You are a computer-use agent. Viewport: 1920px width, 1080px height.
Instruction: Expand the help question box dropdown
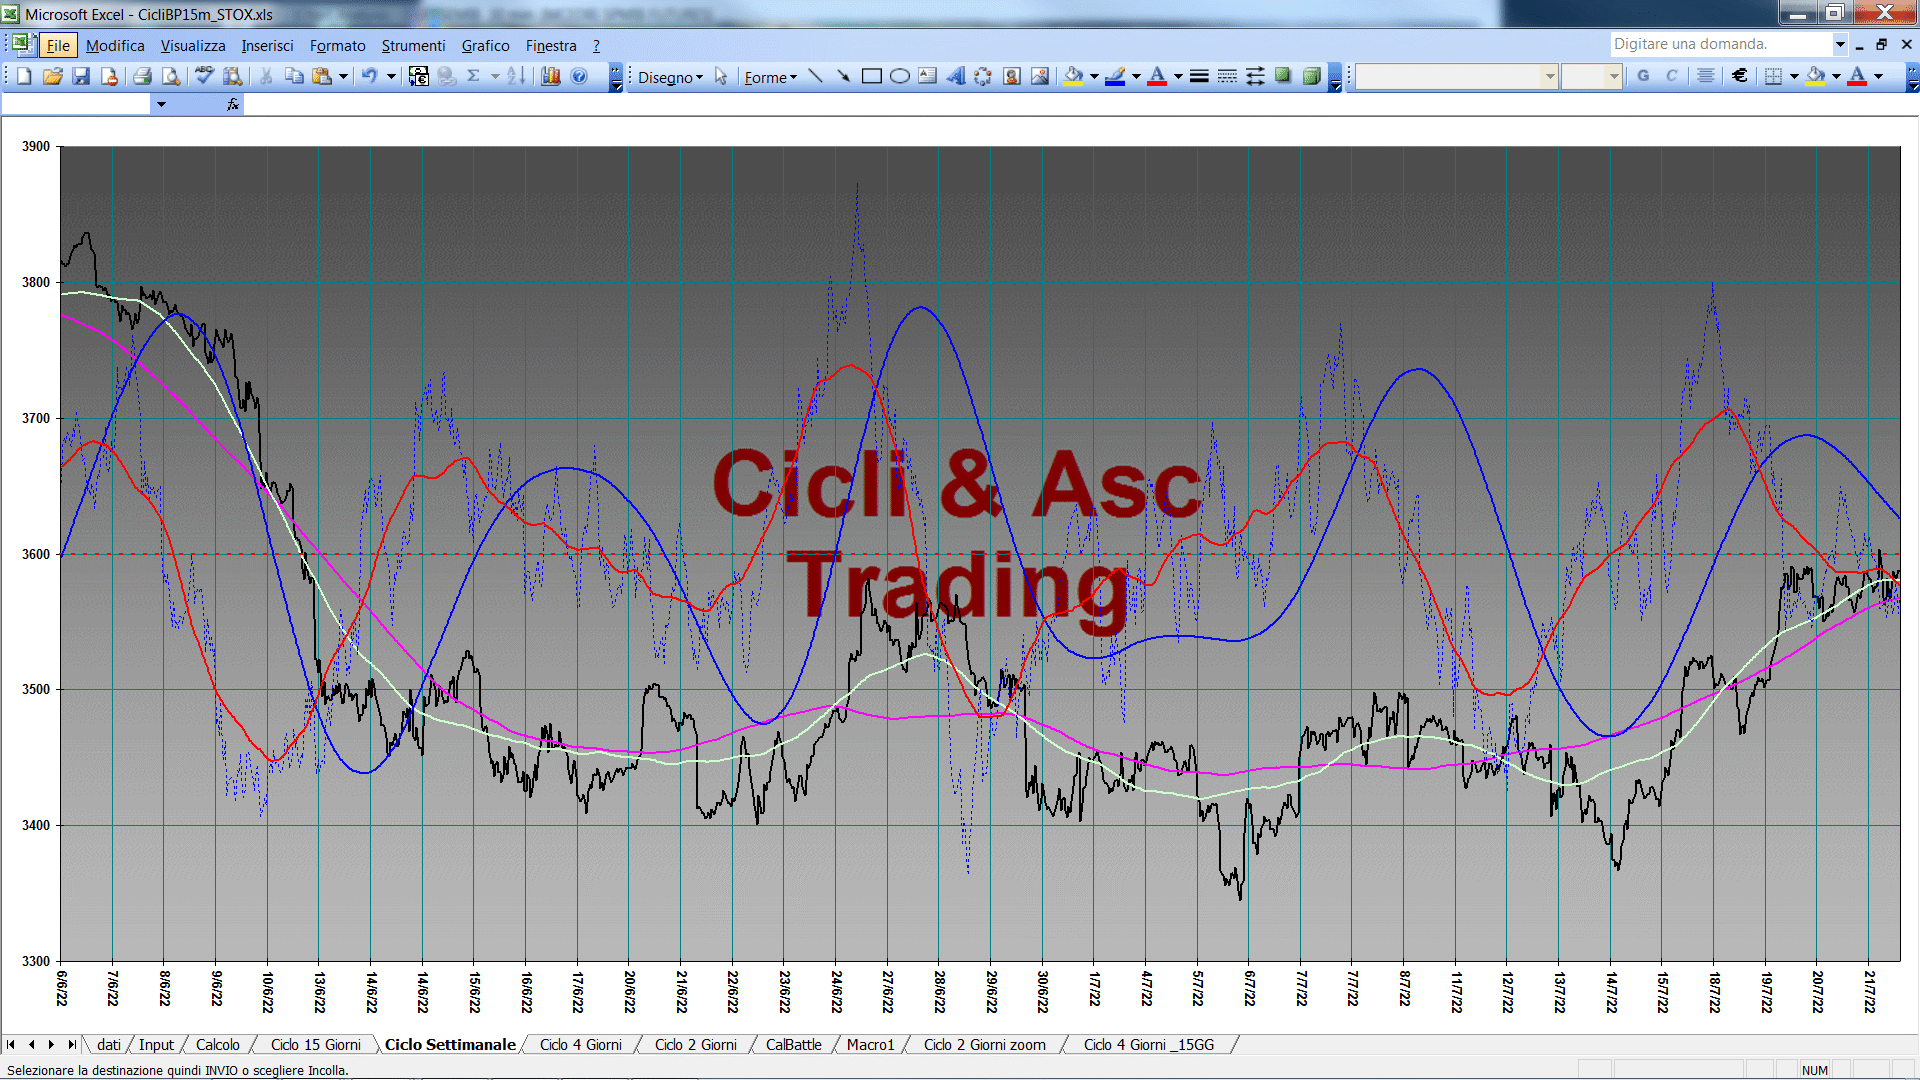click(1839, 44)
